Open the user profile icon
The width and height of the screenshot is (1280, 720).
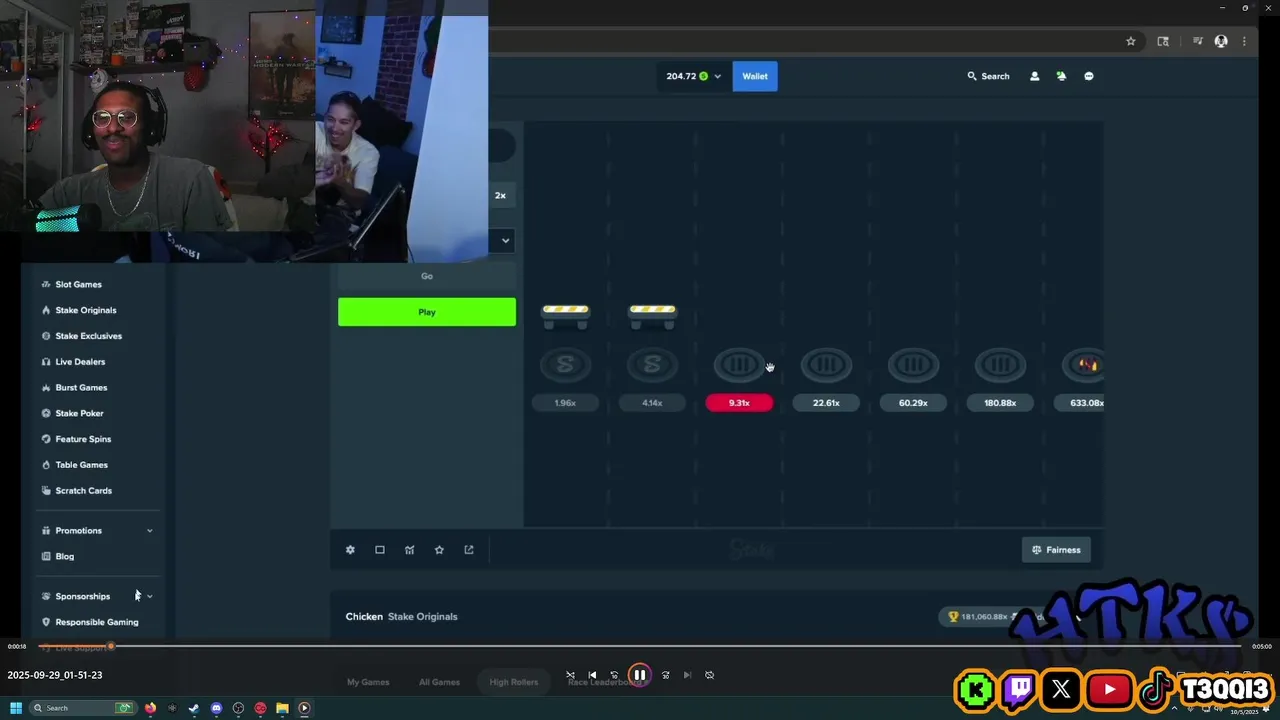coord(1034,76)
